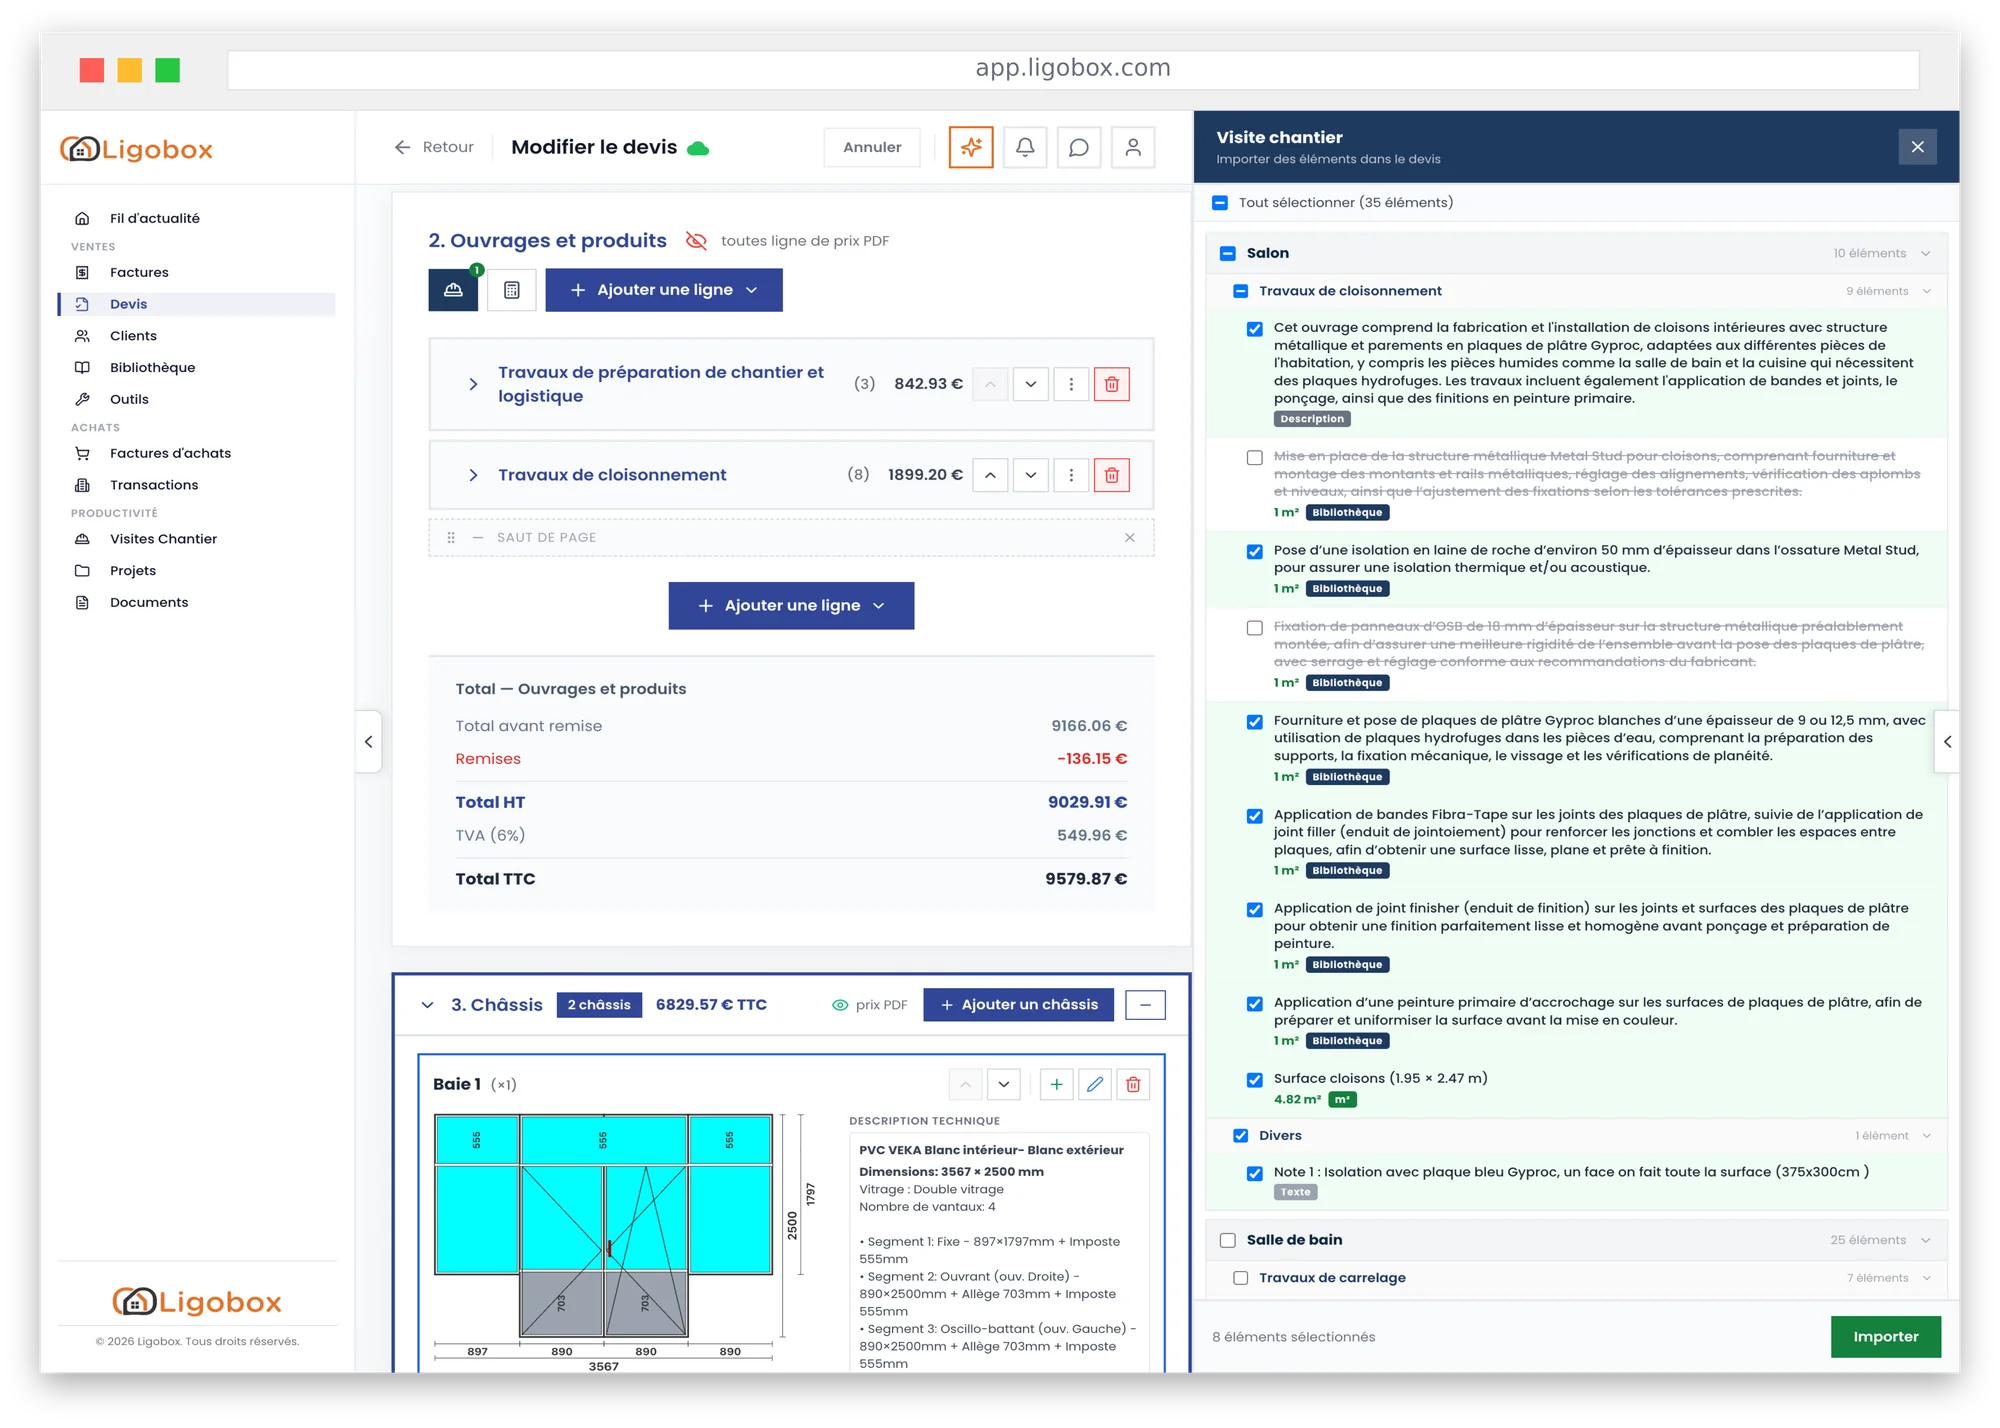Open Fil d'actualité in the sidebar
2000x1428 pixels.
[154, 219]
